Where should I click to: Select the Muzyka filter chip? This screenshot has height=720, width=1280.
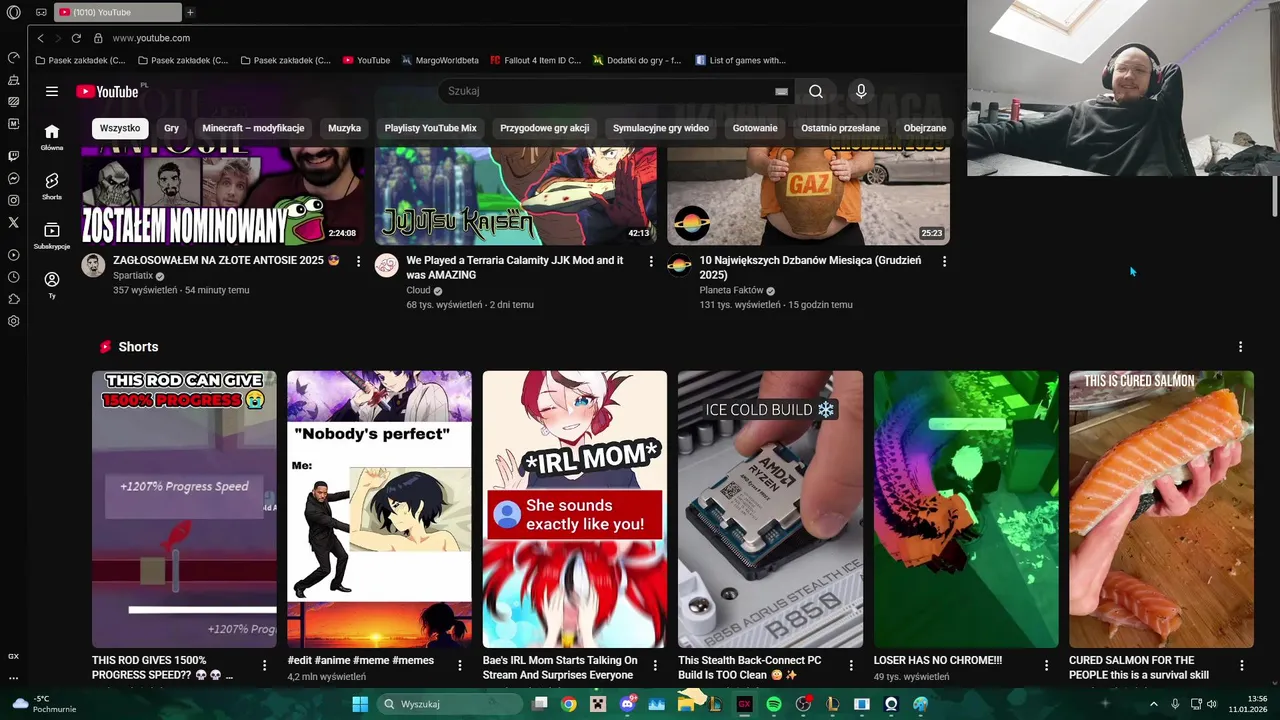pyautogui.click(x=344, y=128)
